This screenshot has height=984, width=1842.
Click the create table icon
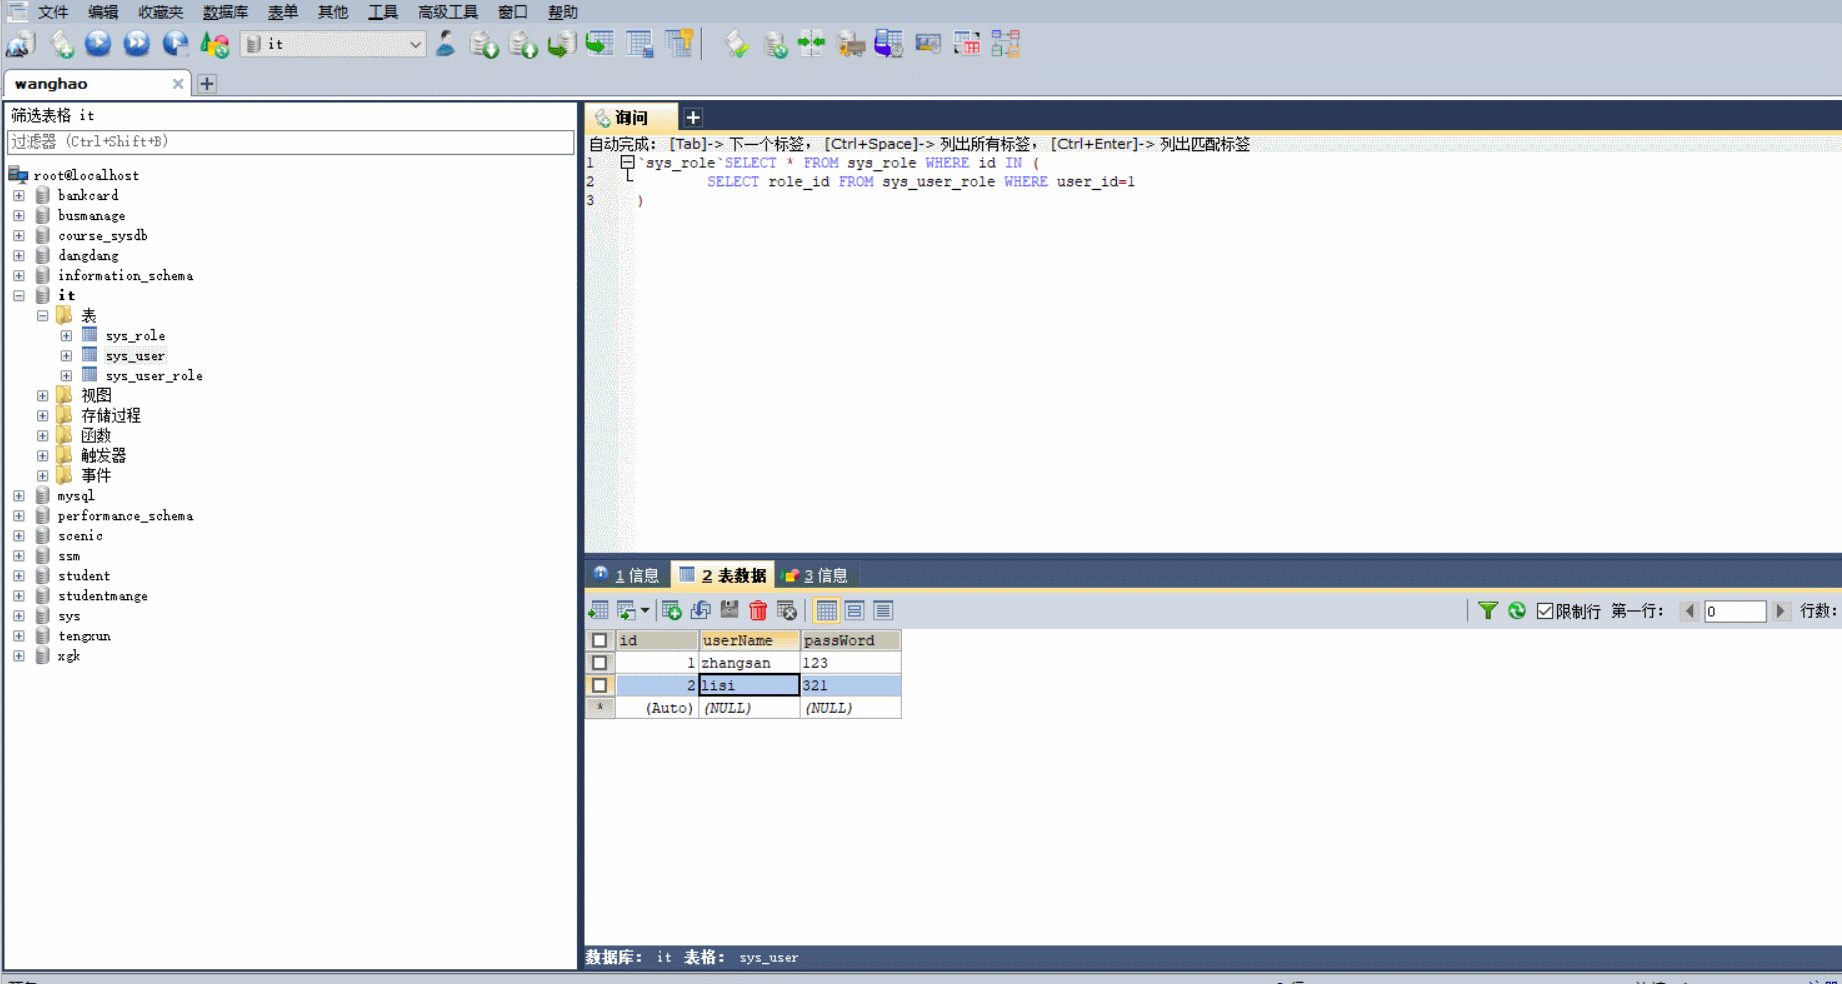click(x=600, y=44)
